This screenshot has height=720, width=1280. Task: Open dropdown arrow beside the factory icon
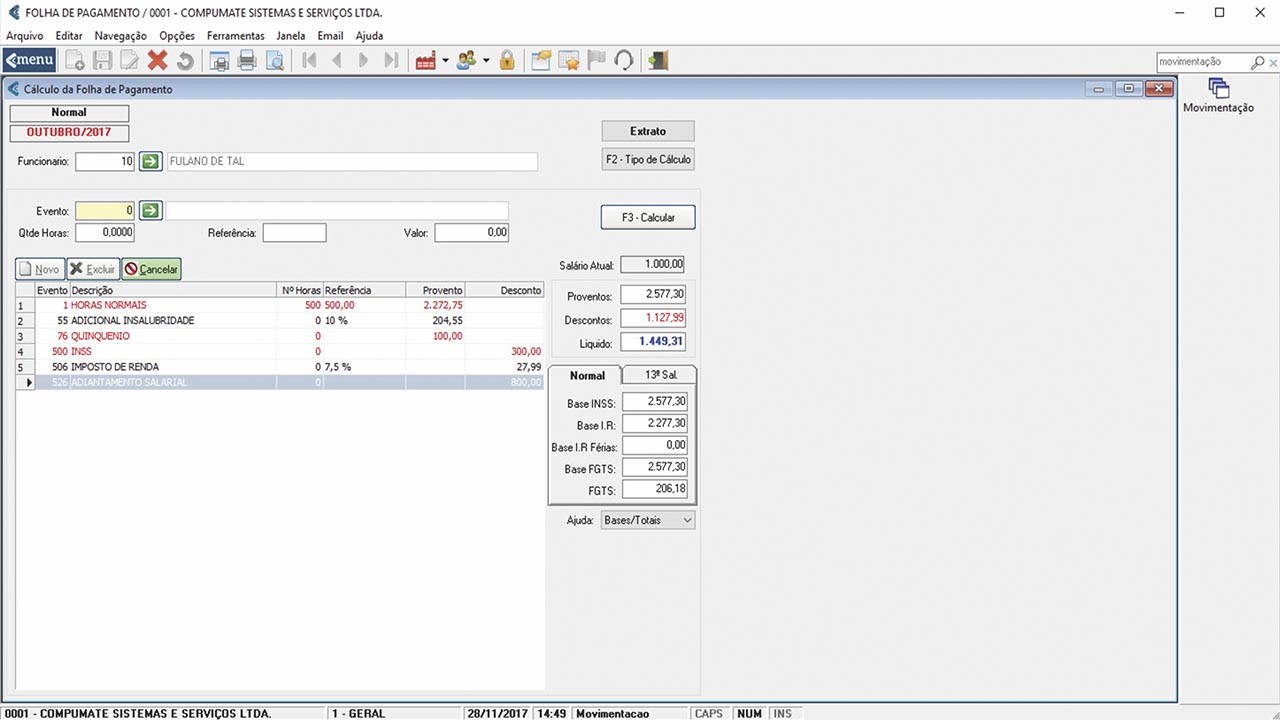point(445,61)
